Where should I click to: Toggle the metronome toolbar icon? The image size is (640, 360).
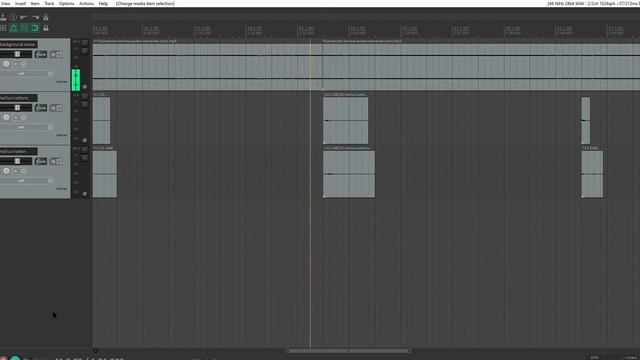pyautogui.click(x=46, y=17)
